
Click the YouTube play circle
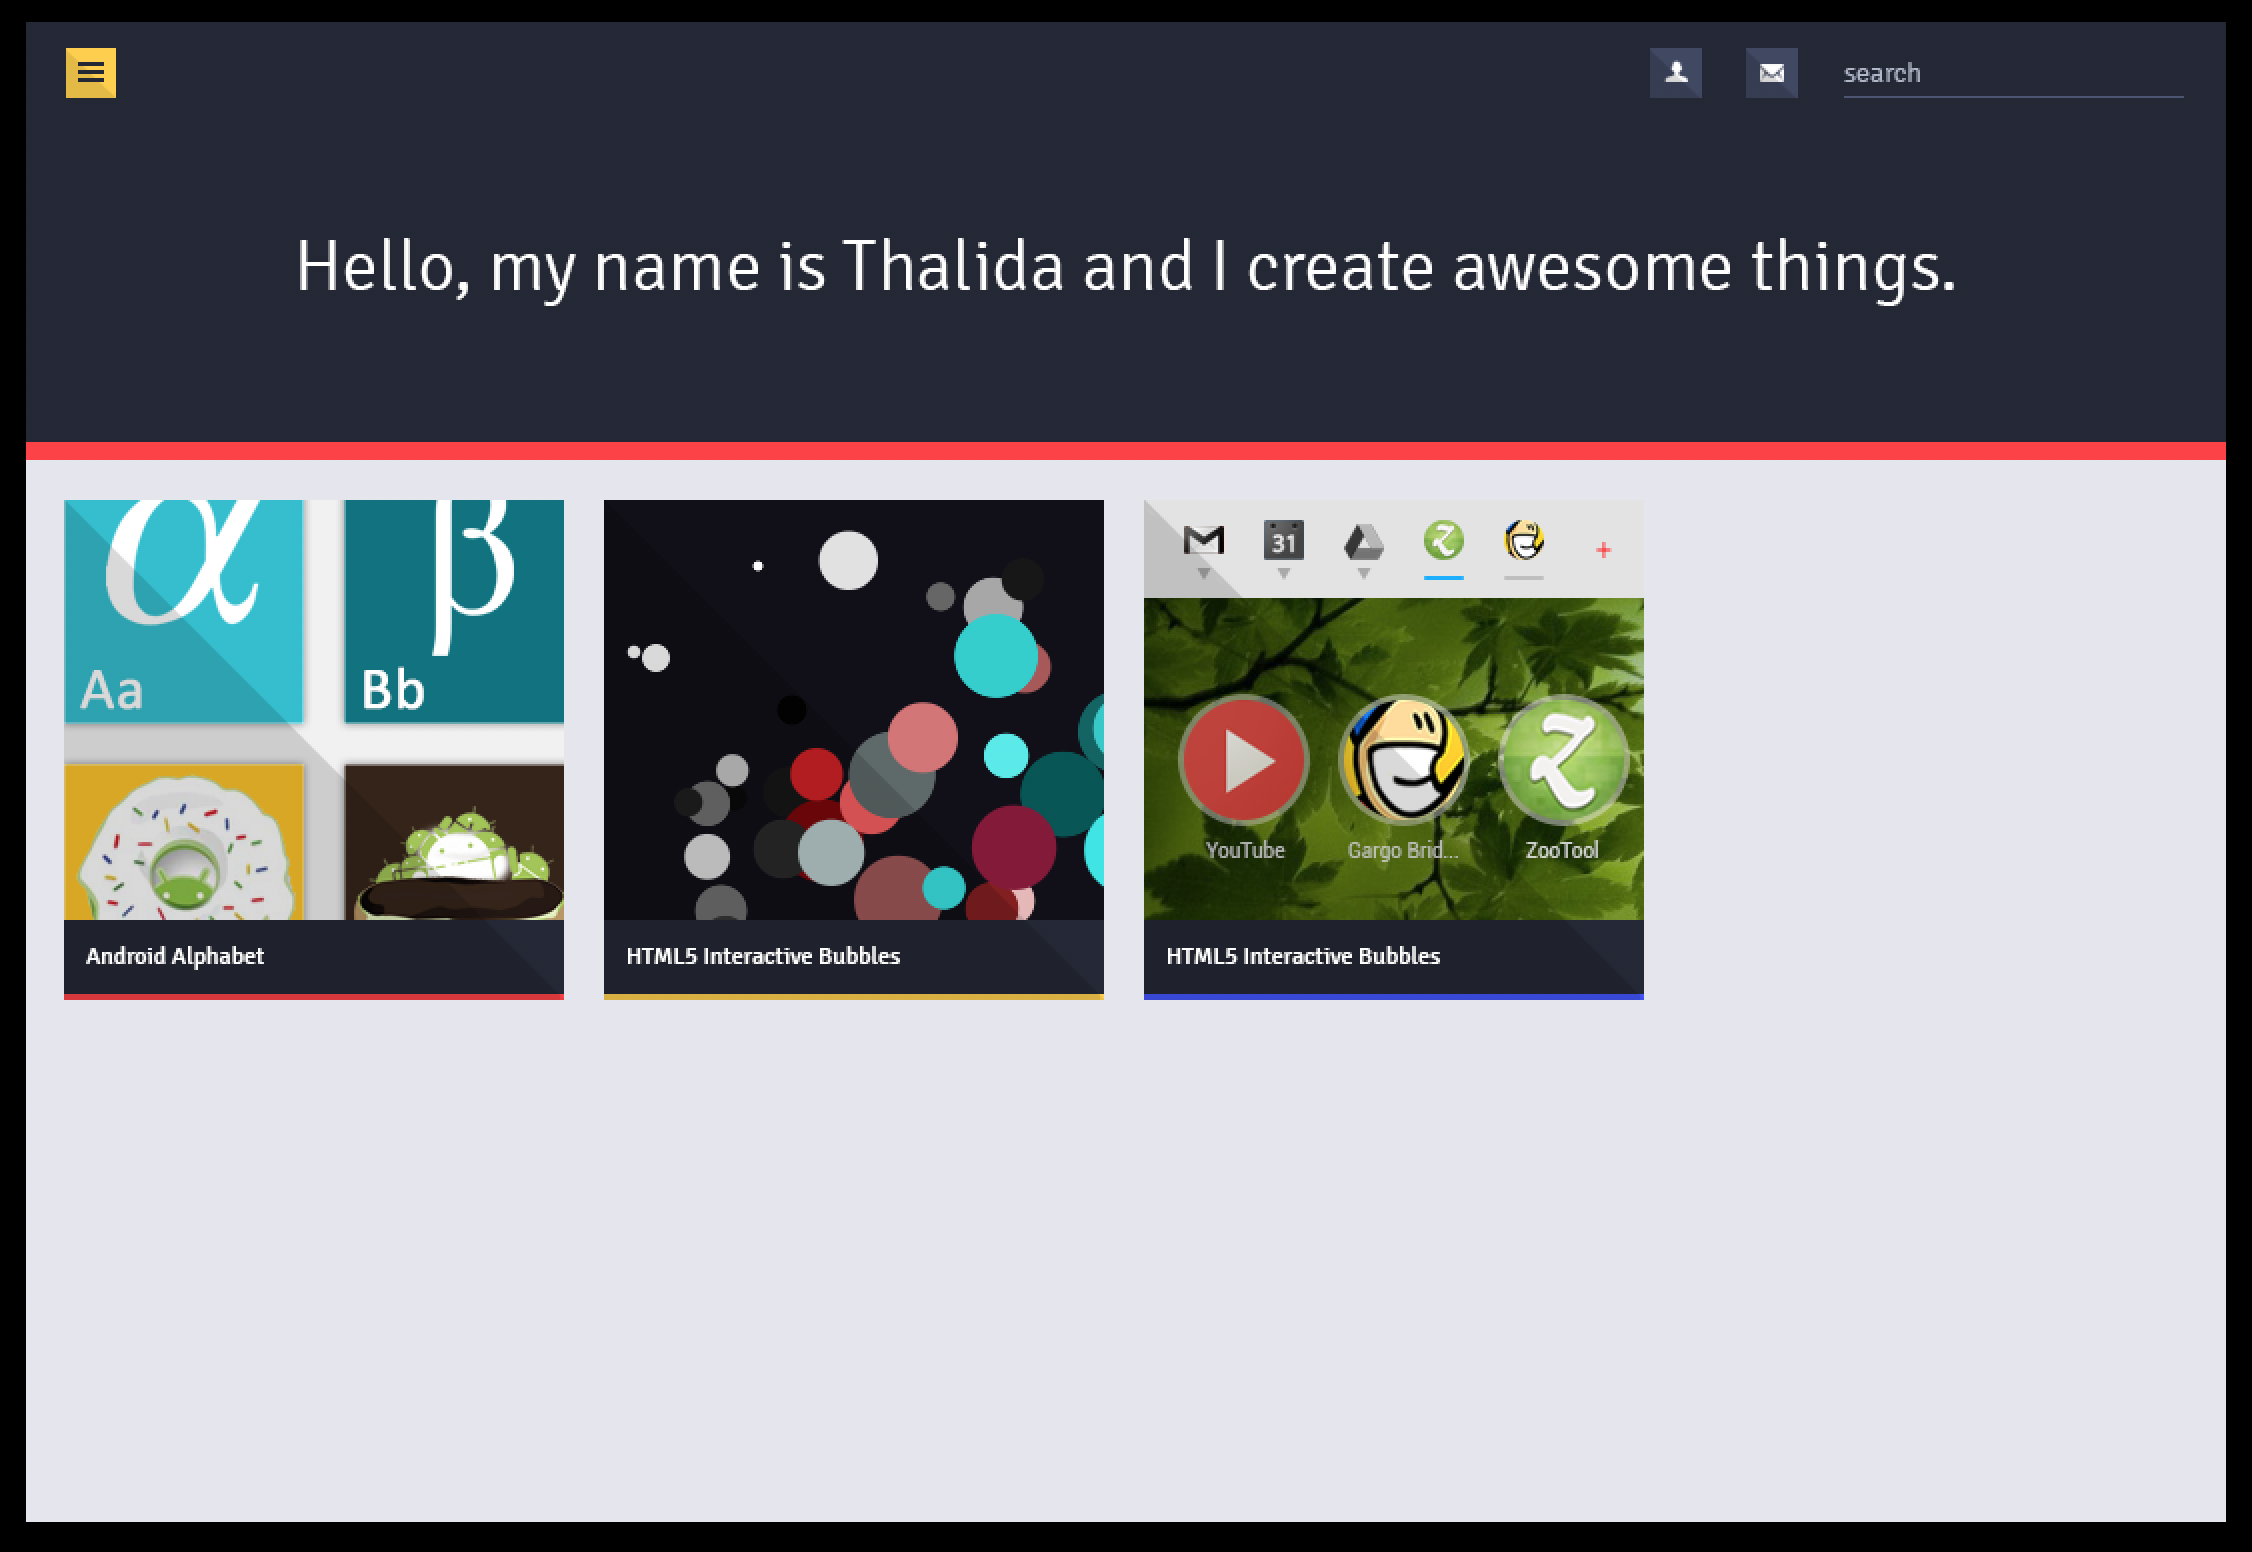1243,761
